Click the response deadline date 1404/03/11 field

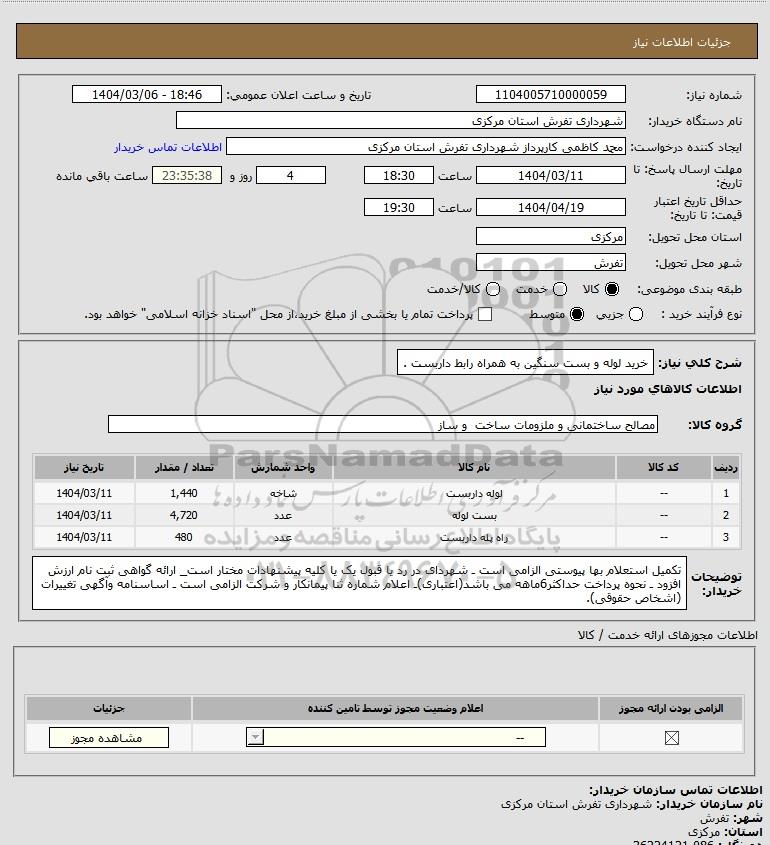click(x=551, y=176)
